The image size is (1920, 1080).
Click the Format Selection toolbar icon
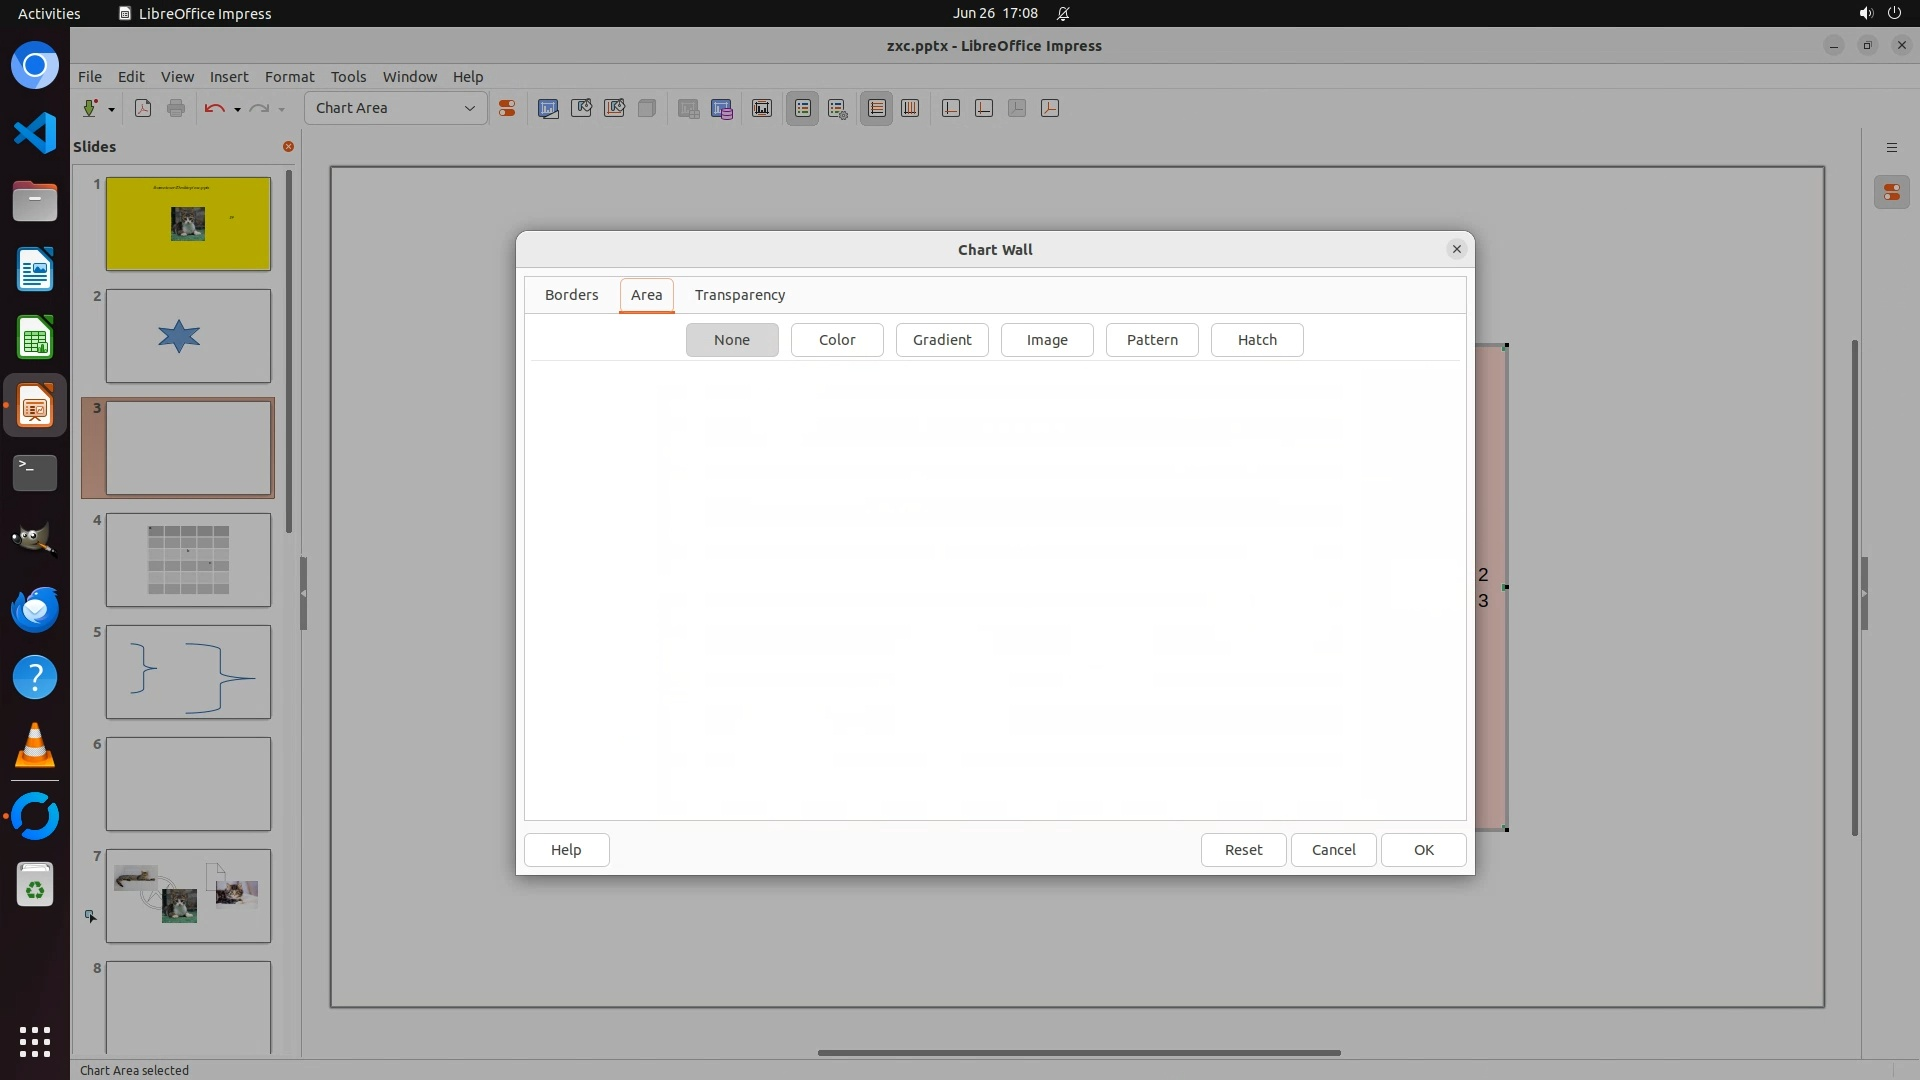(x=507, y=109)
